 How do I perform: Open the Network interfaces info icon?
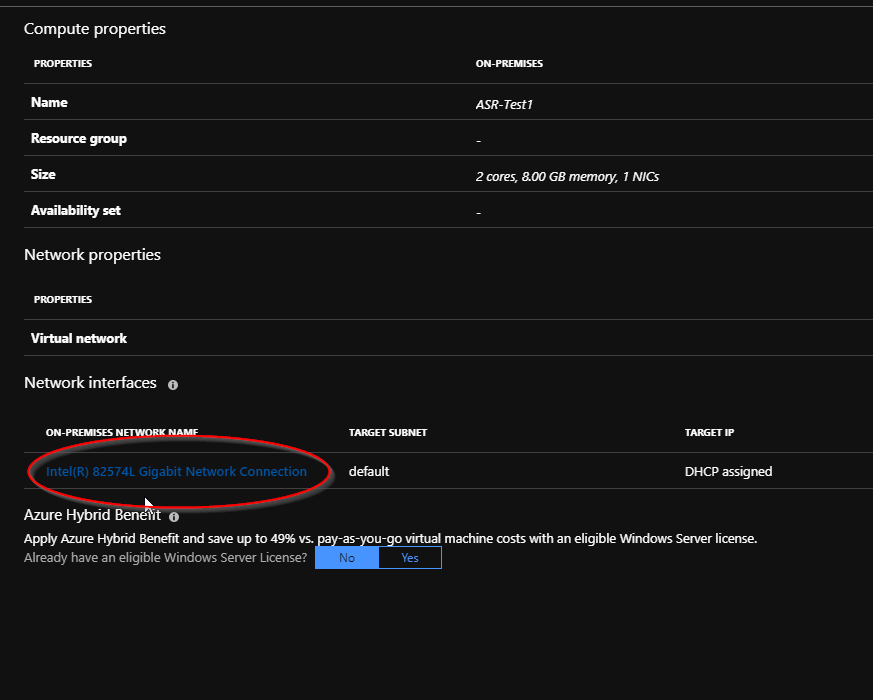coord(173,385)
